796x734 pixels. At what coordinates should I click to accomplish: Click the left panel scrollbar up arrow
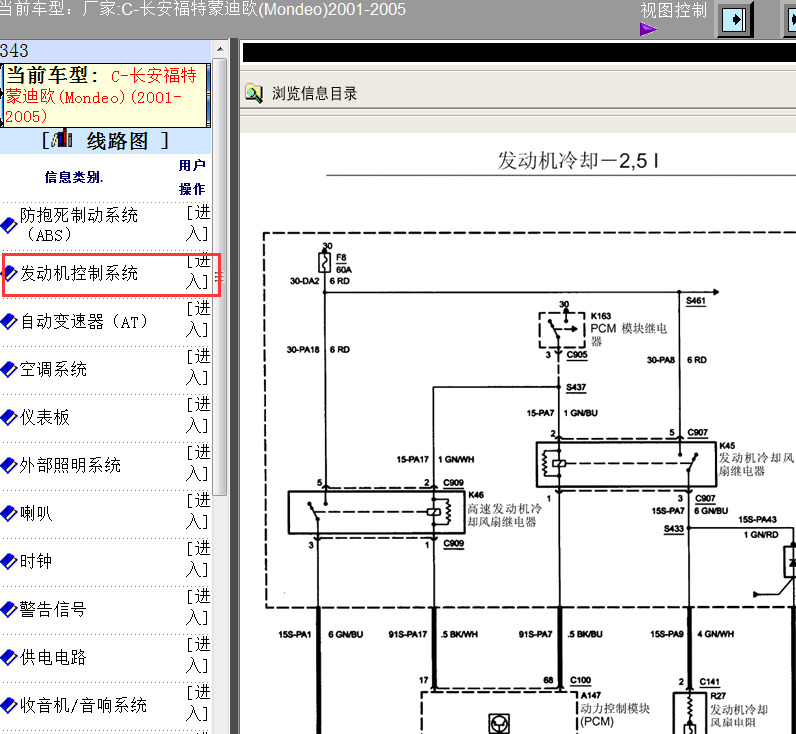coord(220,49)
